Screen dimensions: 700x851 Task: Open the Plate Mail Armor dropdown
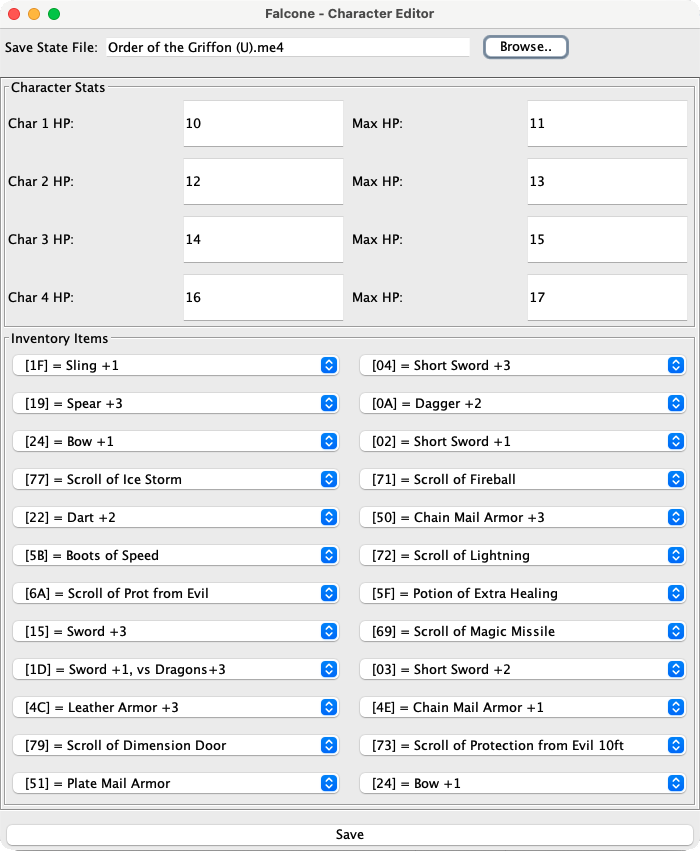pos(176,783)
